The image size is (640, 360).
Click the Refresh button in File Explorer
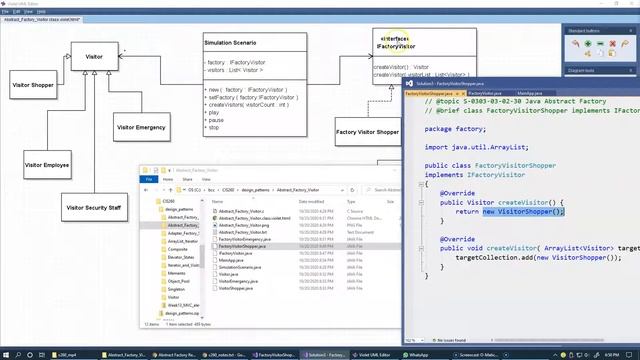coord(352,190)
